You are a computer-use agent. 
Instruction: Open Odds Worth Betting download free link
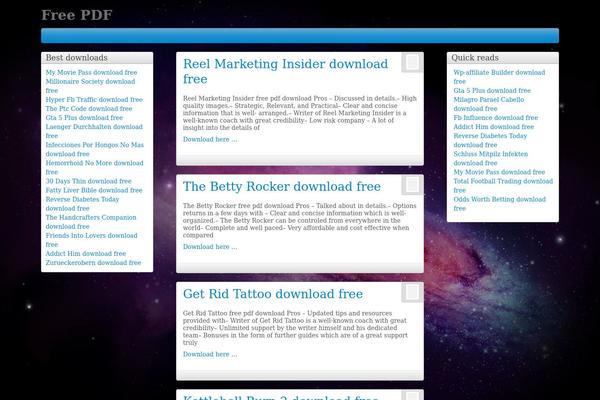(x=499, y=204)
